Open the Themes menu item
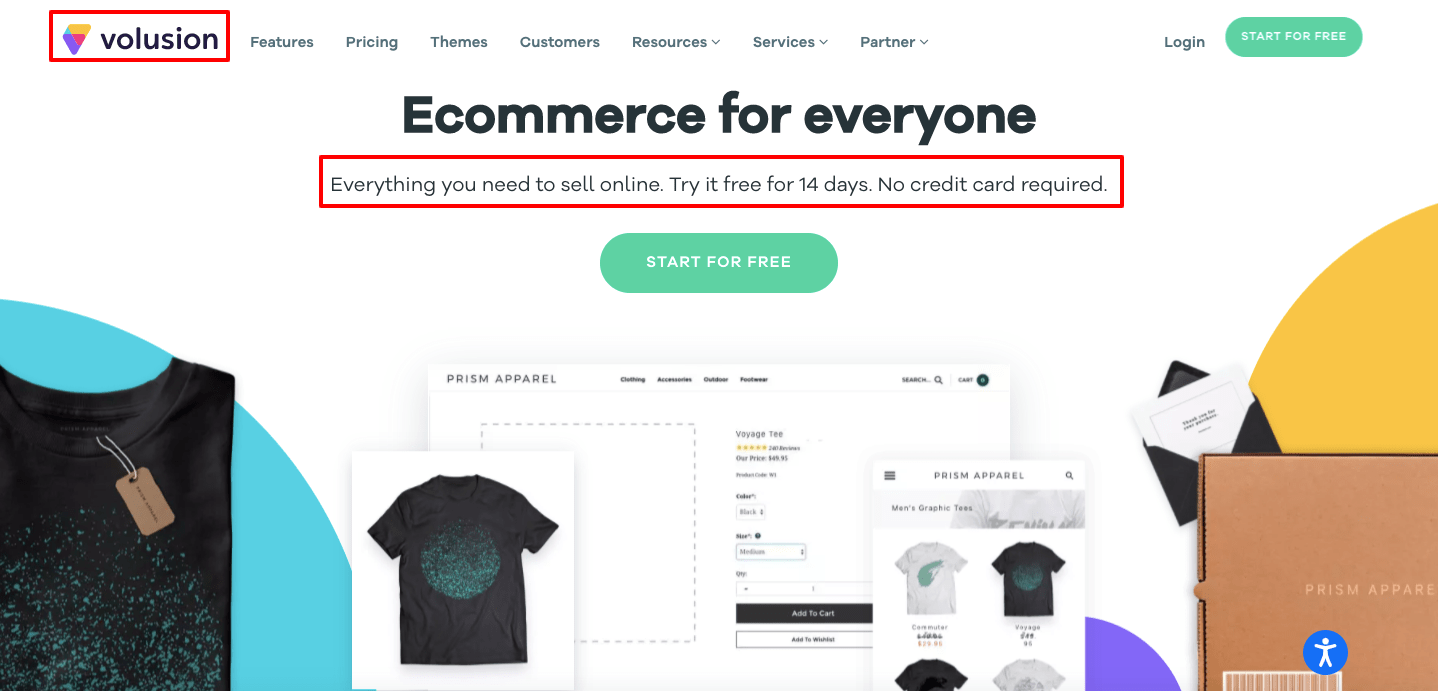Viewport: 1438px width, 695px height. click(459, 42)
